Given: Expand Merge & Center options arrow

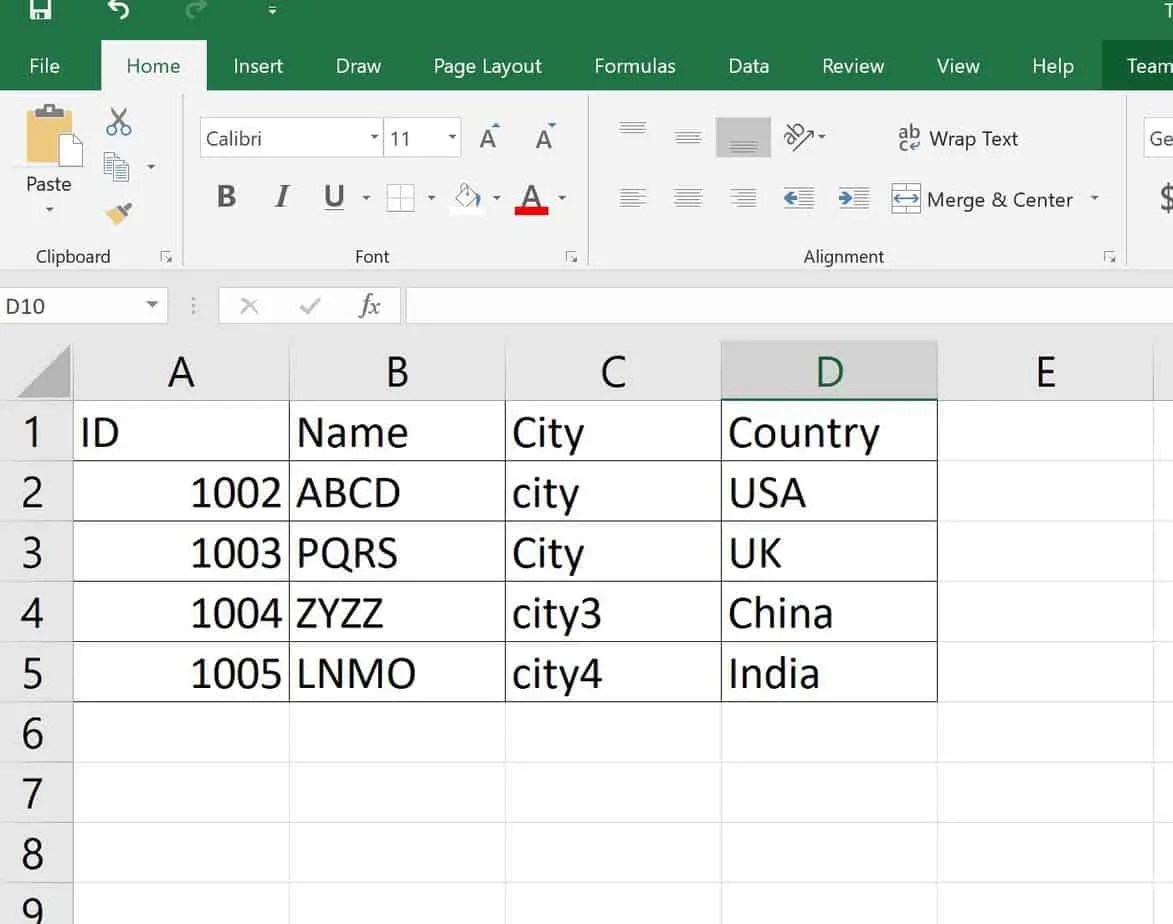Looking at the screenshot, I should (1094, 198).
